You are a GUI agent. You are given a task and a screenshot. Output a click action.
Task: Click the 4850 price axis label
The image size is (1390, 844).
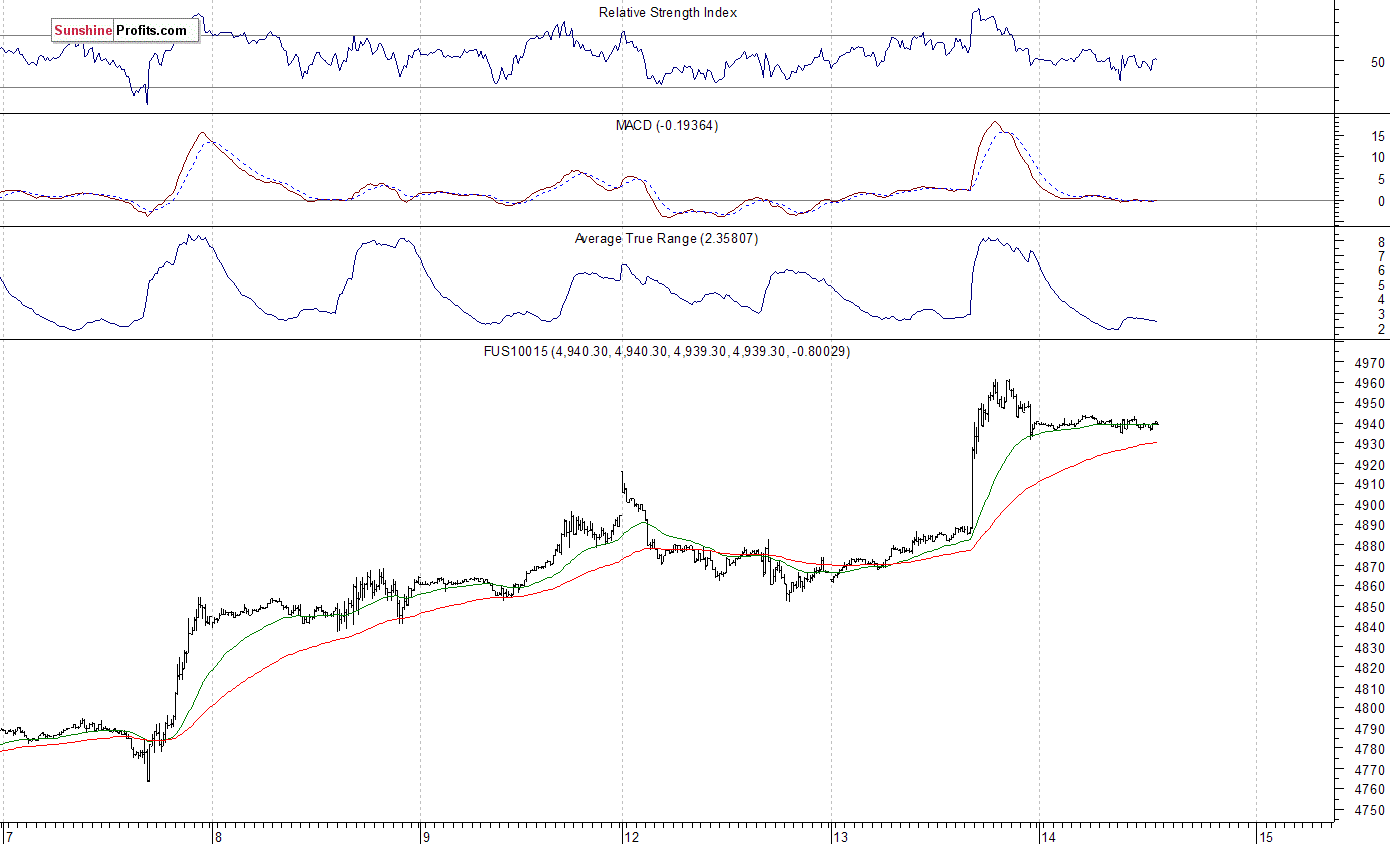[x=1371, y=607]
